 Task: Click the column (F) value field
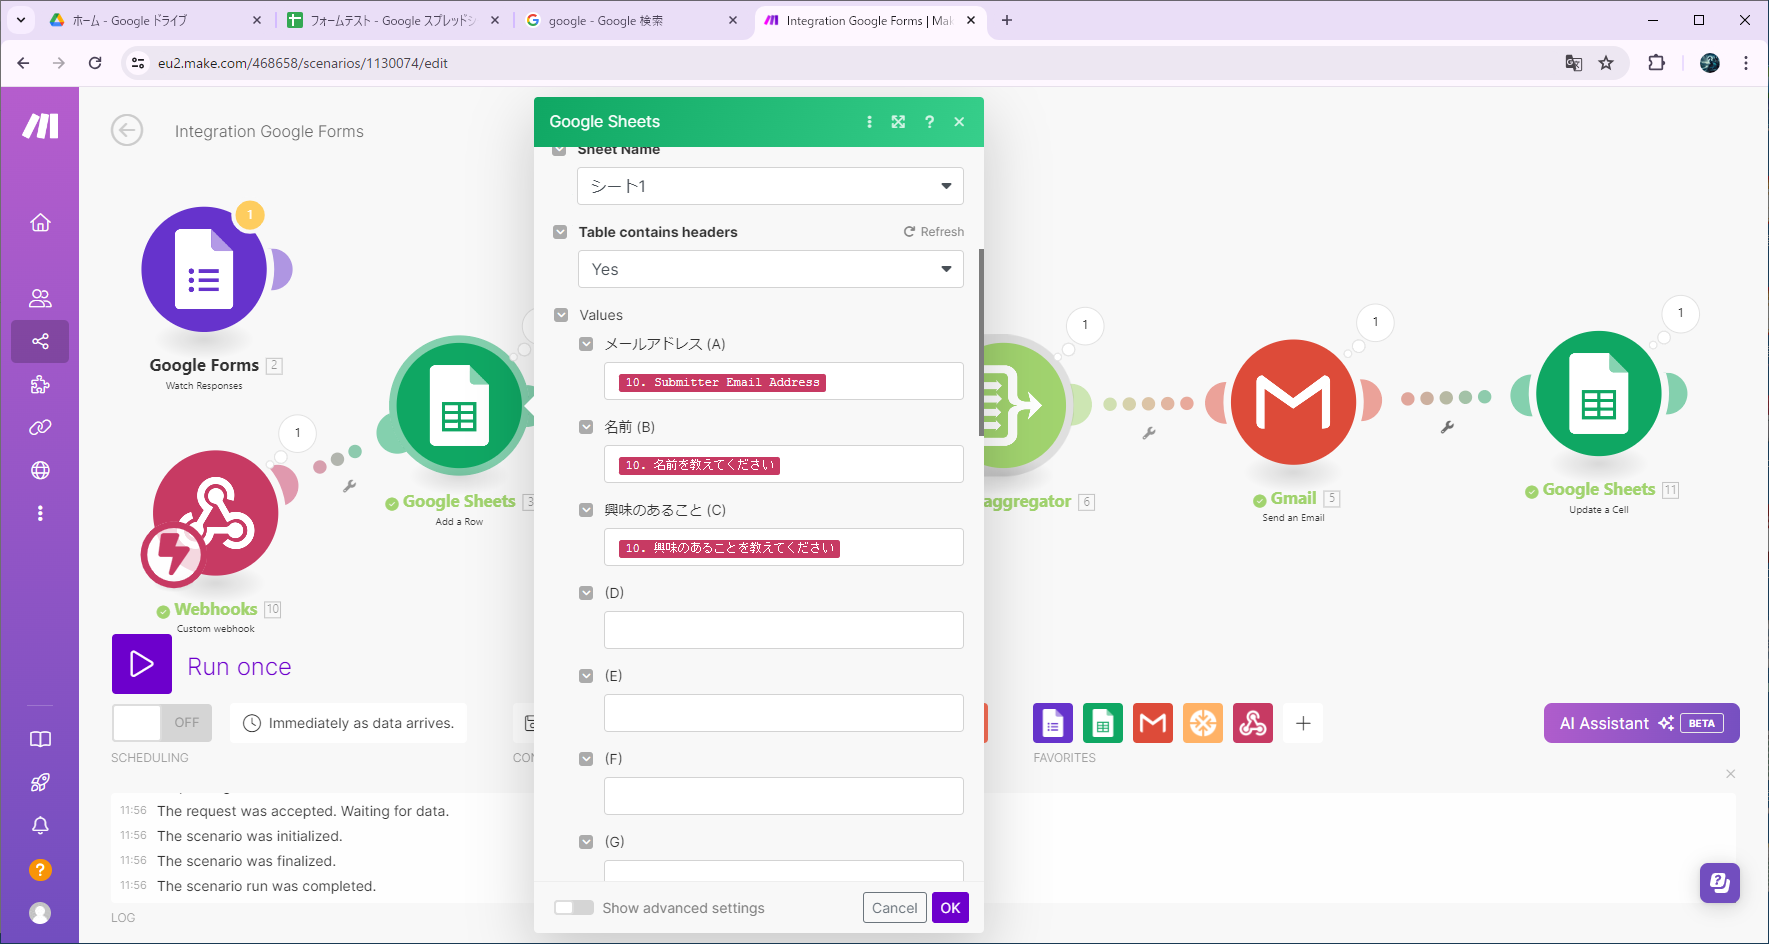[x=783, y=796]
